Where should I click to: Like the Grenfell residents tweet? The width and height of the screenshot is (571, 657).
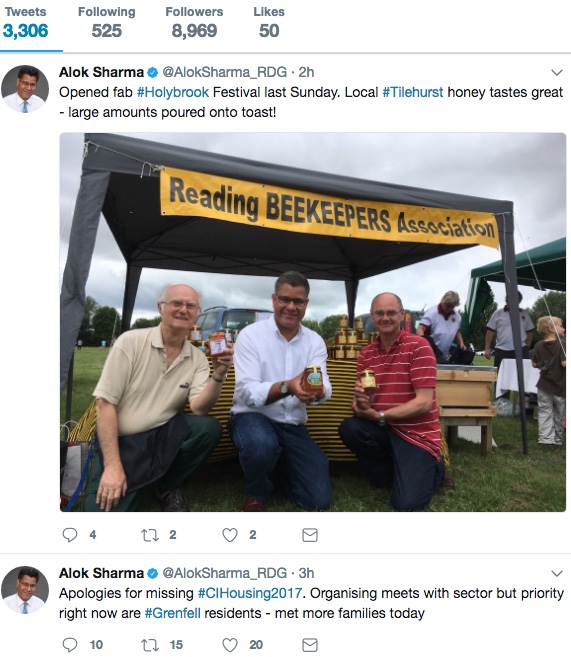coord(230,645)
